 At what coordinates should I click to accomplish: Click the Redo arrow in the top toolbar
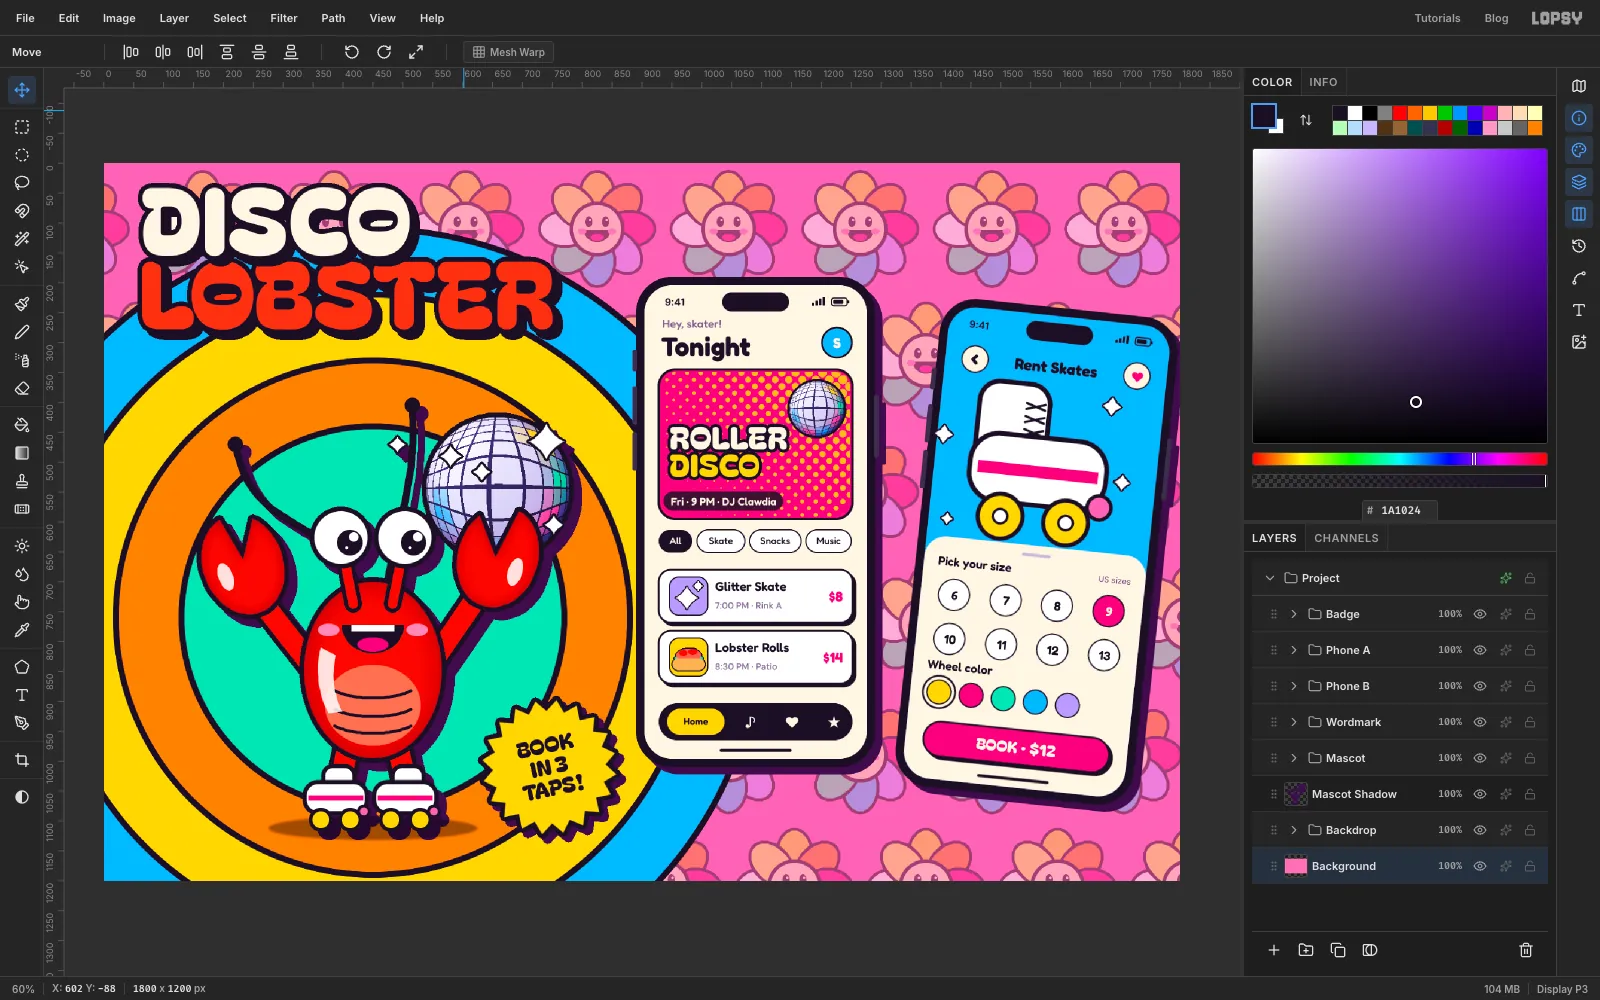click(x=384, y=52)
